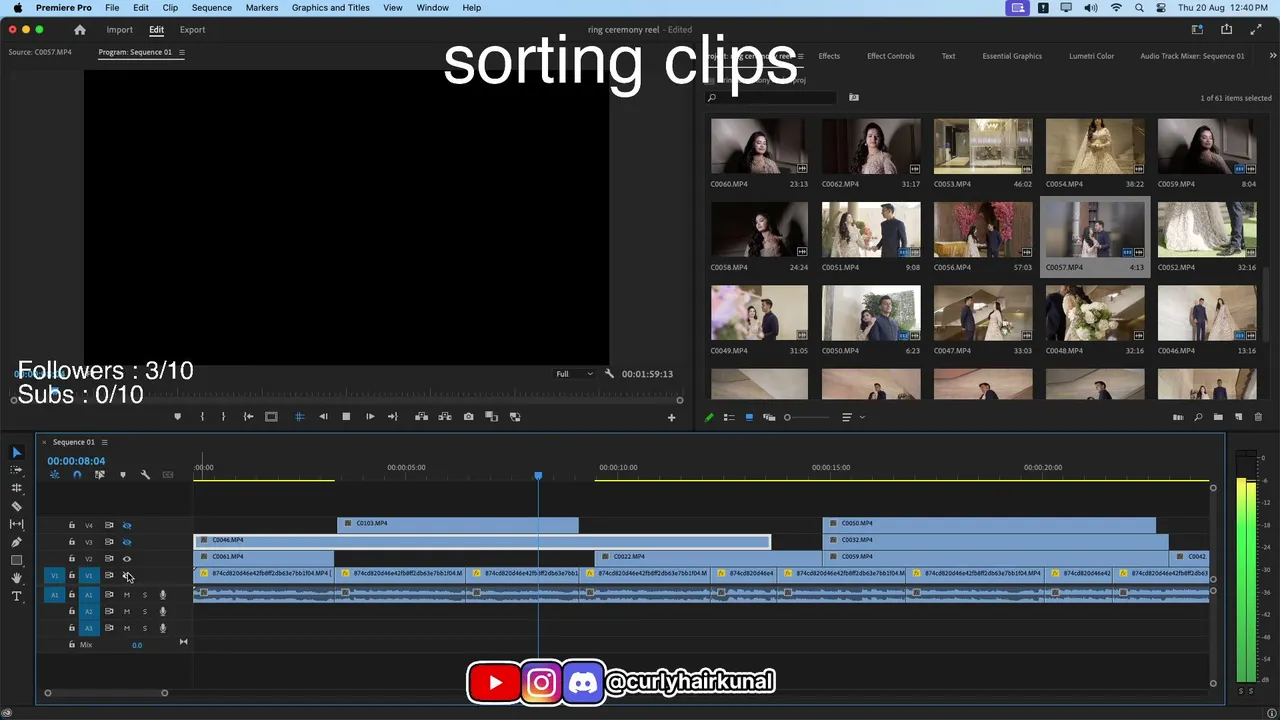Screen dimensions: 1280x720
Task: Click the New Item icon
Action: 1238,417
